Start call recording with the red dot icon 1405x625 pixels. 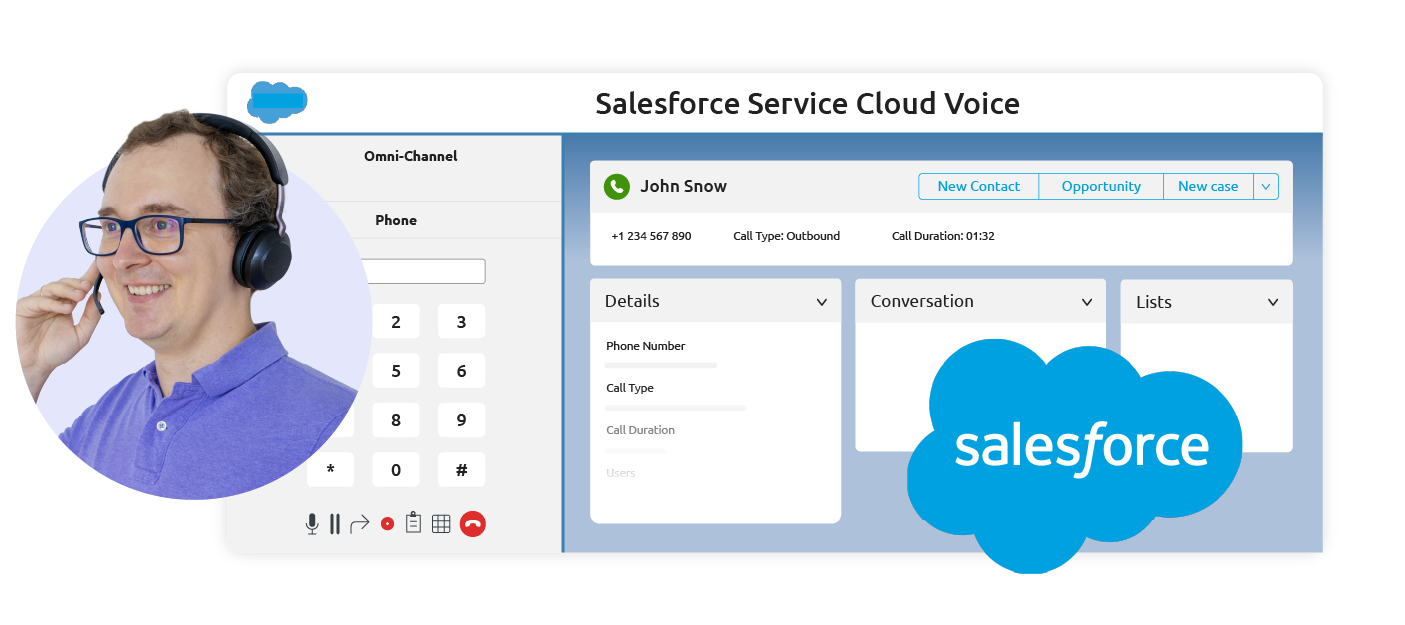tap(386, 522)
